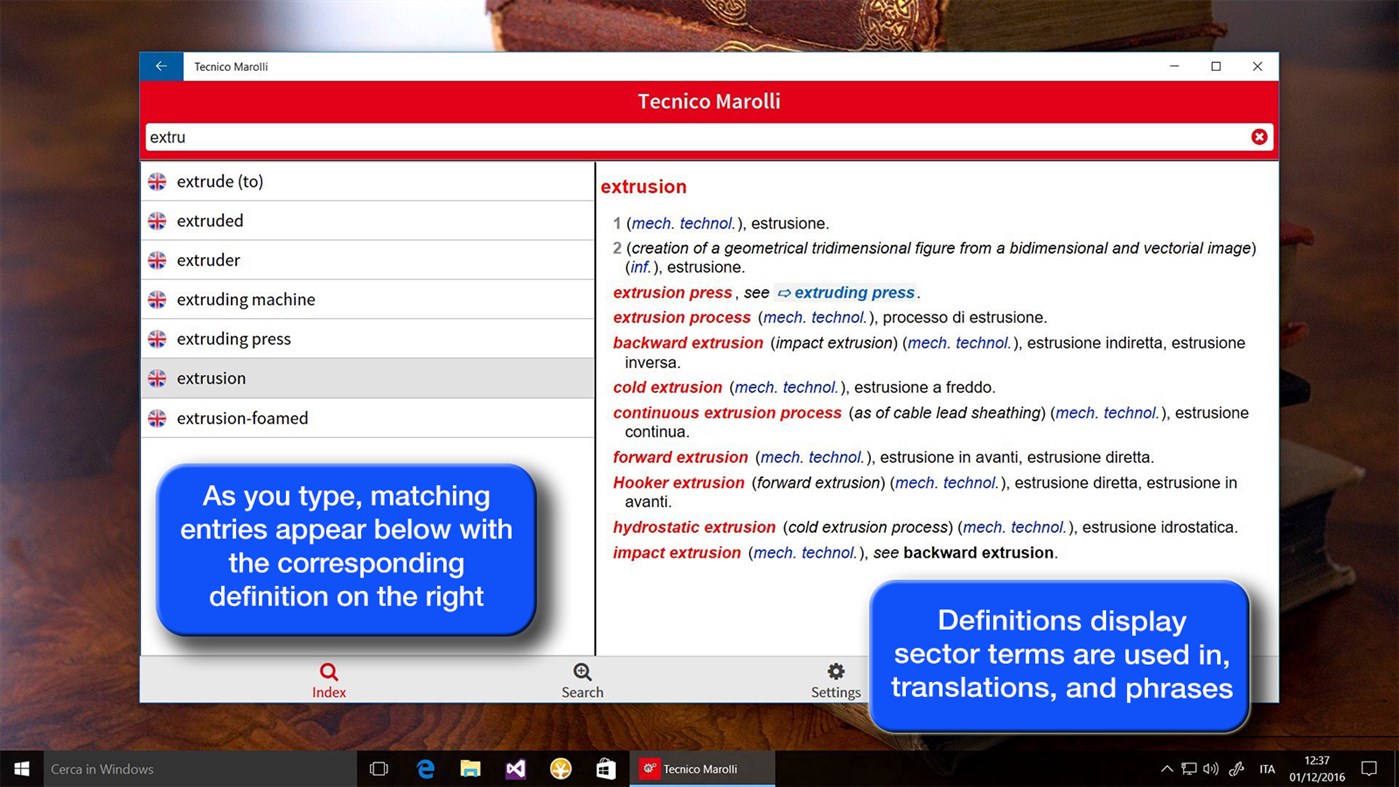
Task: Select the Tecnico Marolli taskbar icon
Action: tap(702, 768)
